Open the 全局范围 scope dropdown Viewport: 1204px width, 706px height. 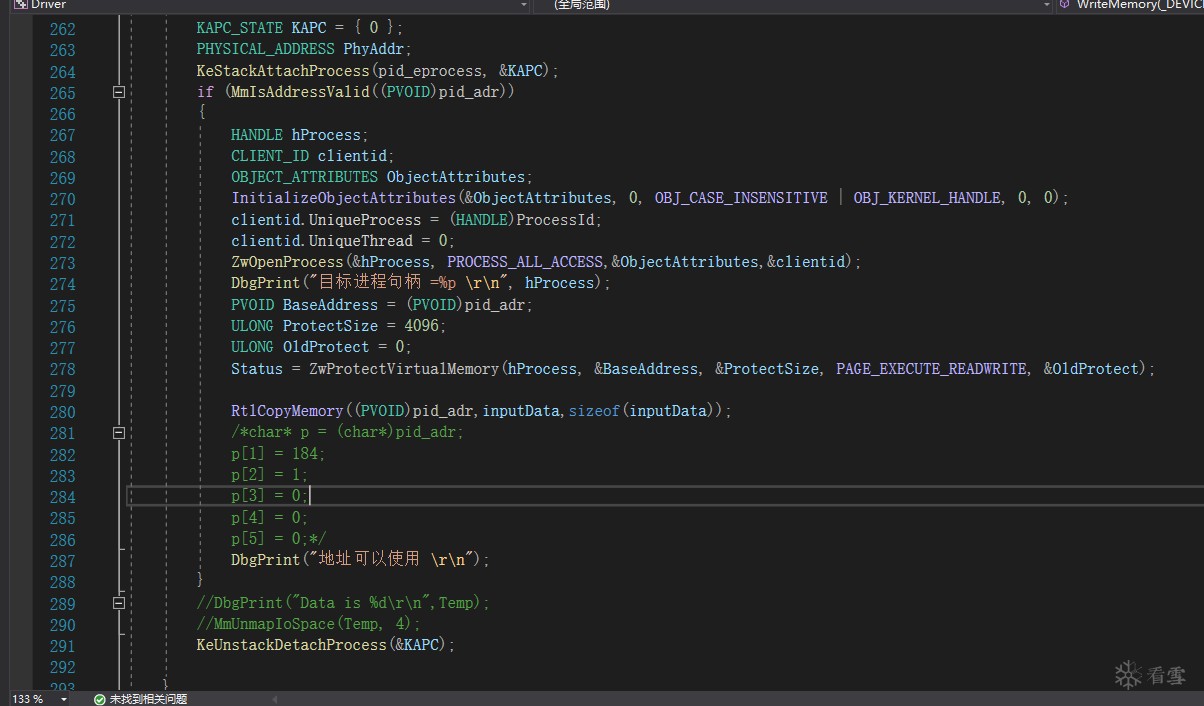click(1048, 5)
